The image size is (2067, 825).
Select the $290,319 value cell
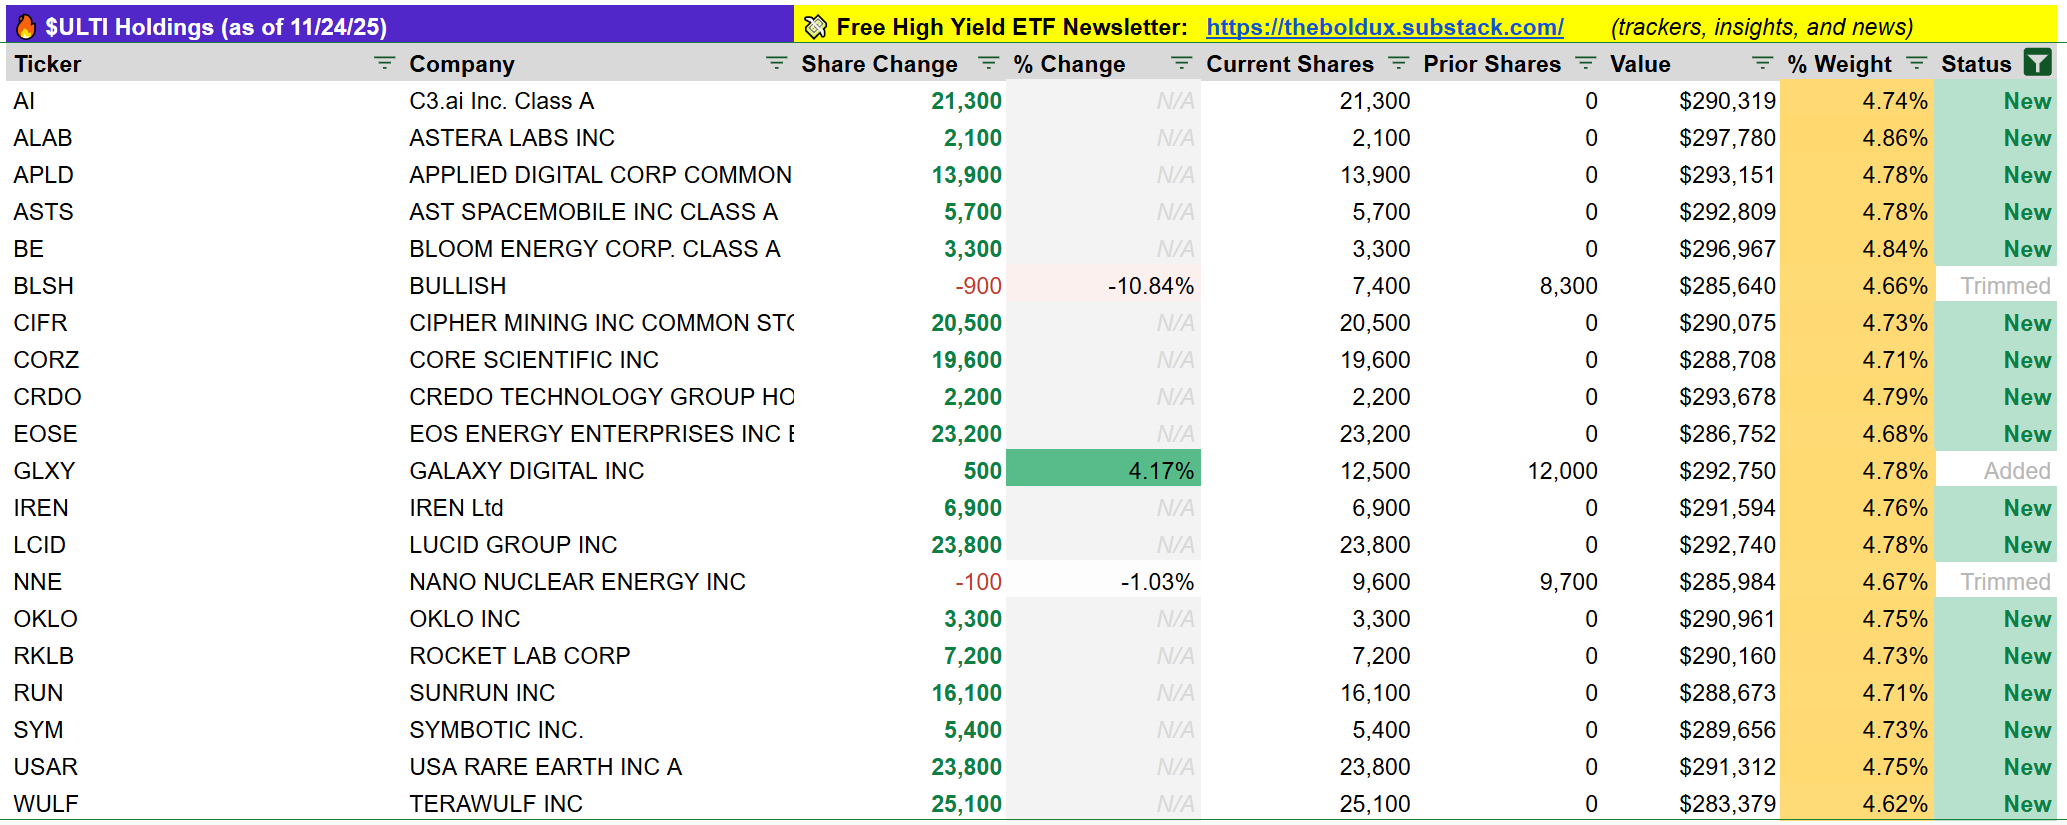pos(1692,101)
